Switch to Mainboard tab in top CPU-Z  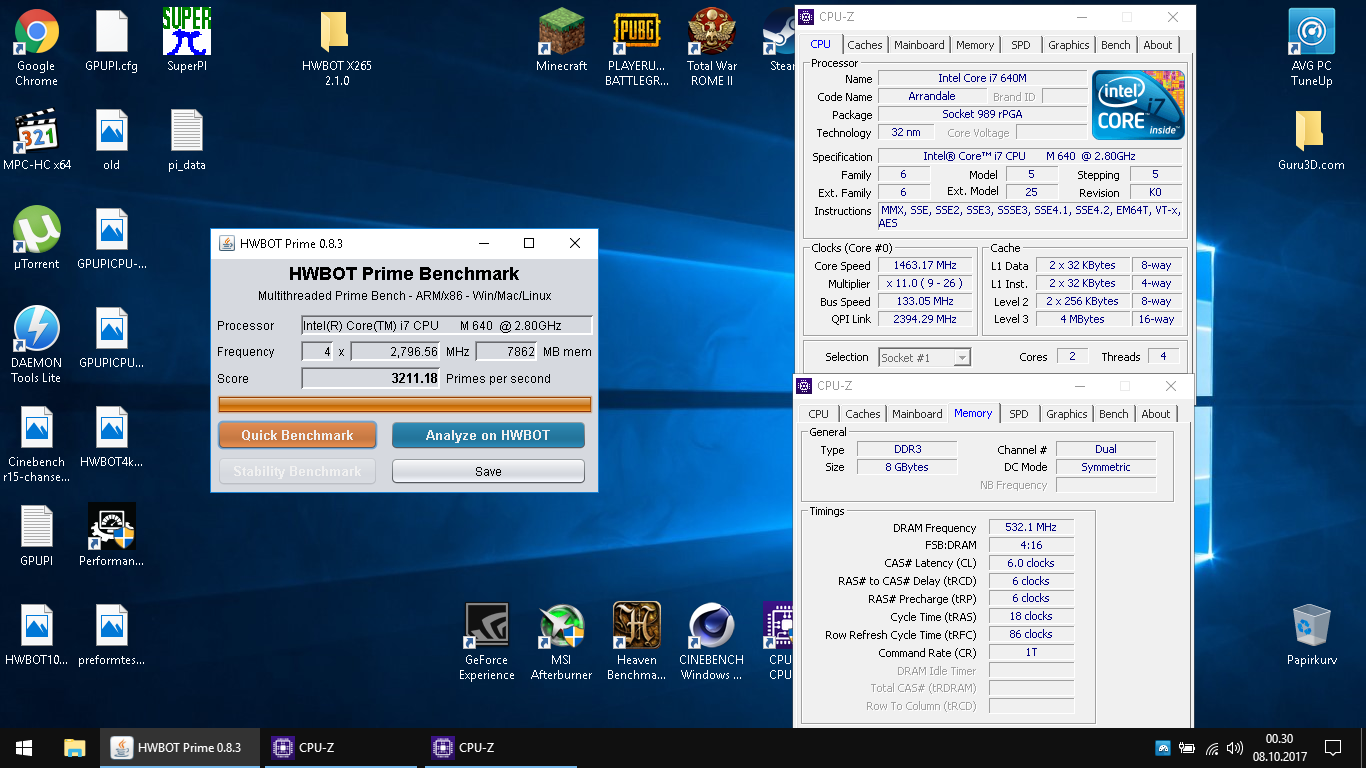click(x=919, y=45)
